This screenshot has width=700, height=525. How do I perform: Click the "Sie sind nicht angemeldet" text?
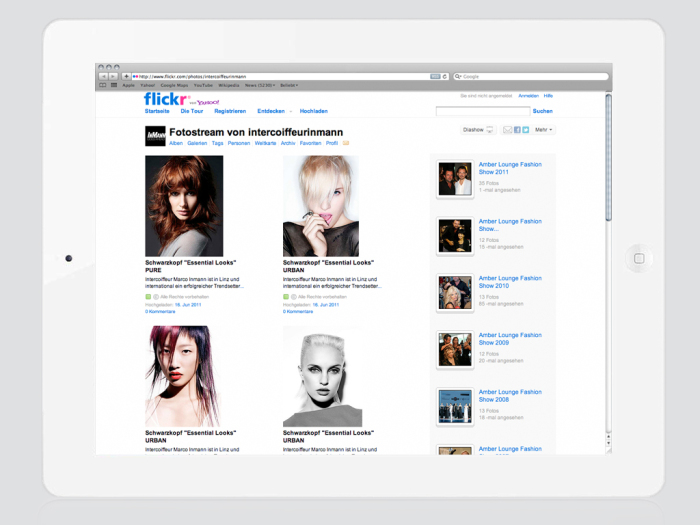tap(486, 96)
